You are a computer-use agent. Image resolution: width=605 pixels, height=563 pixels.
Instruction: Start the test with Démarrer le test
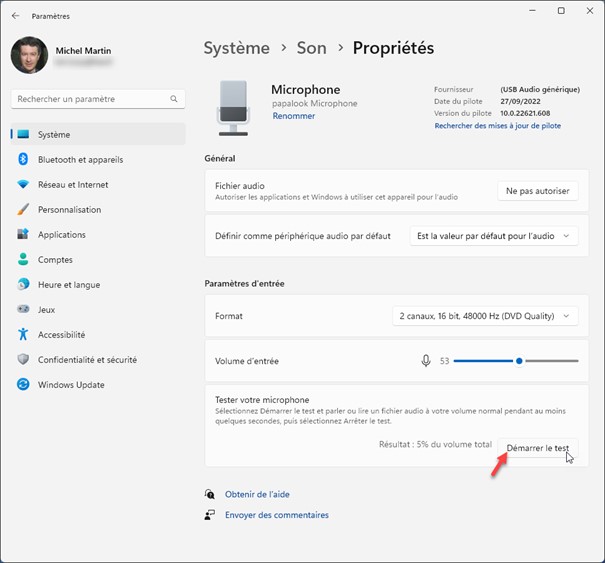(537, 448)
